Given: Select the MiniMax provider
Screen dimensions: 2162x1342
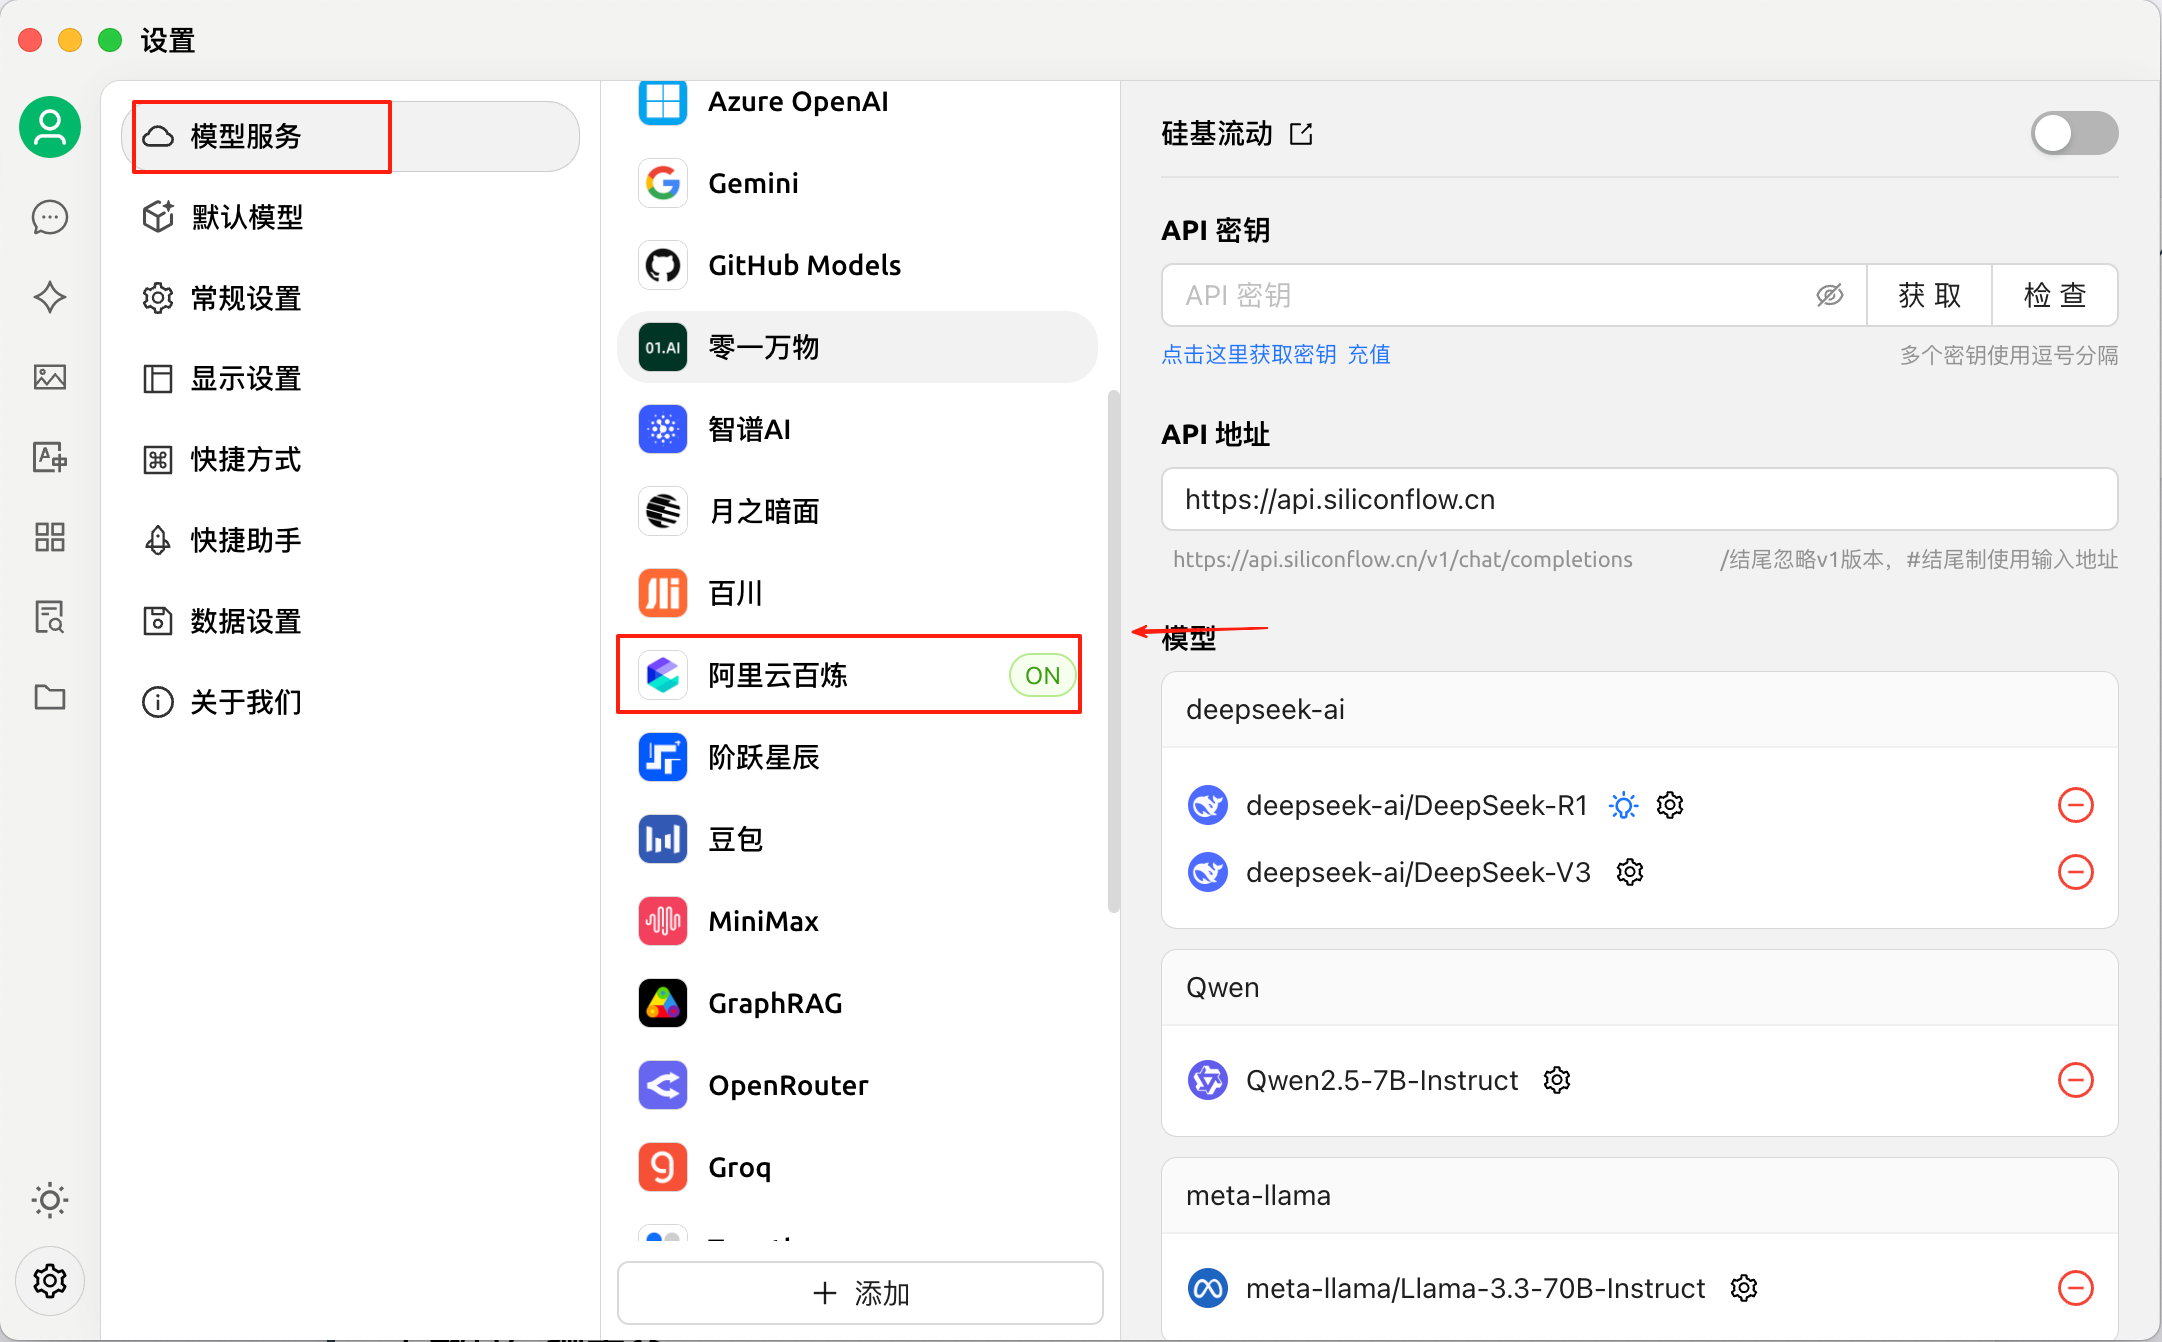Looking at the screenshot, I should click(x=857, y=921).
